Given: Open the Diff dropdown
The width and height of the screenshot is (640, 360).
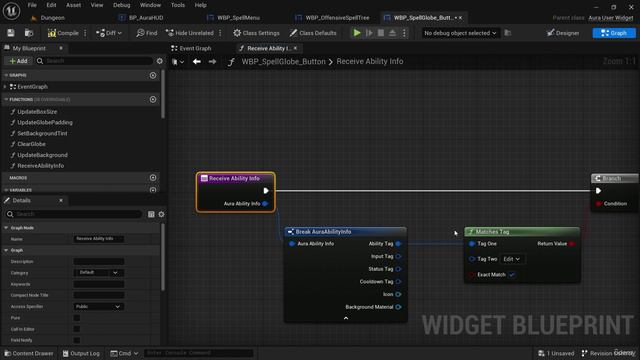Looking at the screenshot, I should tap(109, 33).
